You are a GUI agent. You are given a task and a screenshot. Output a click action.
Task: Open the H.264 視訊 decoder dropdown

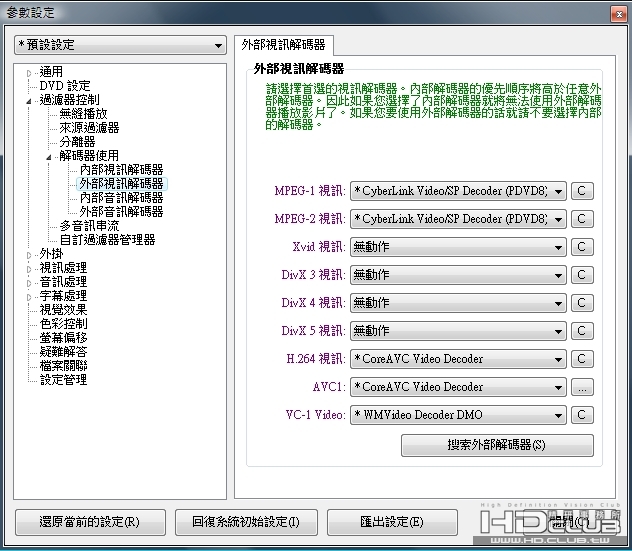pyautogui.click(x=458, y=359)
